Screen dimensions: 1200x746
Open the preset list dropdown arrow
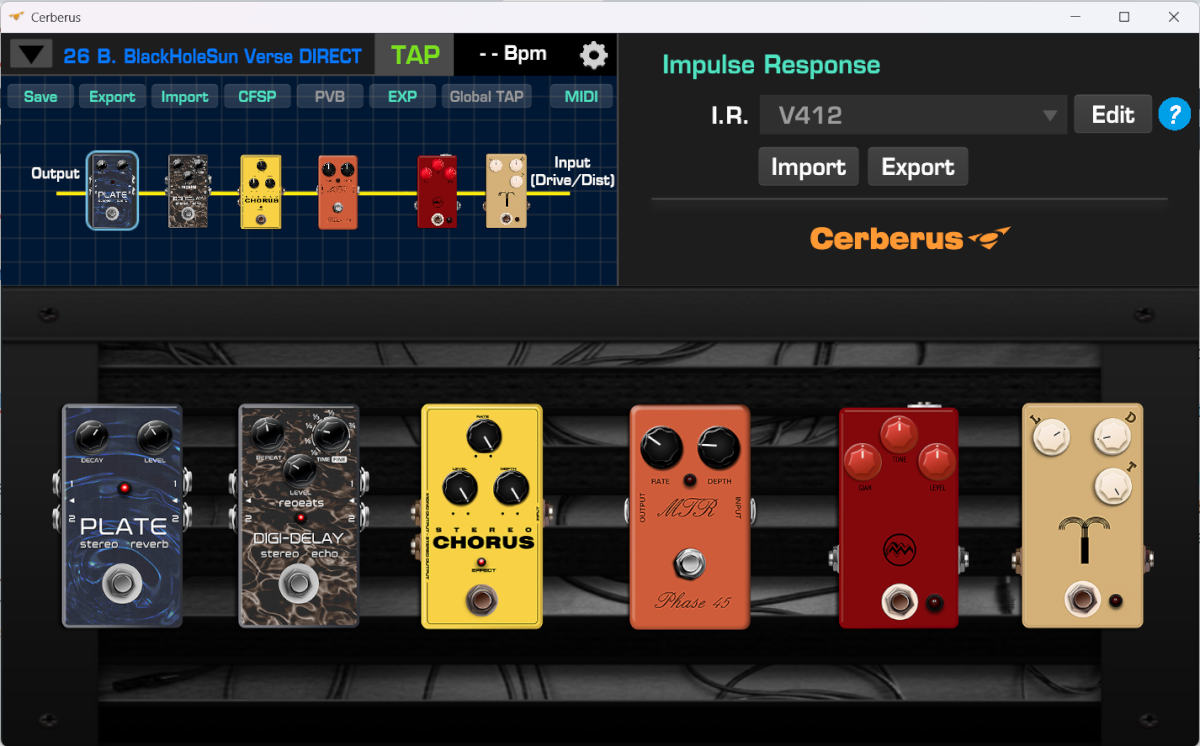[31, 54]
